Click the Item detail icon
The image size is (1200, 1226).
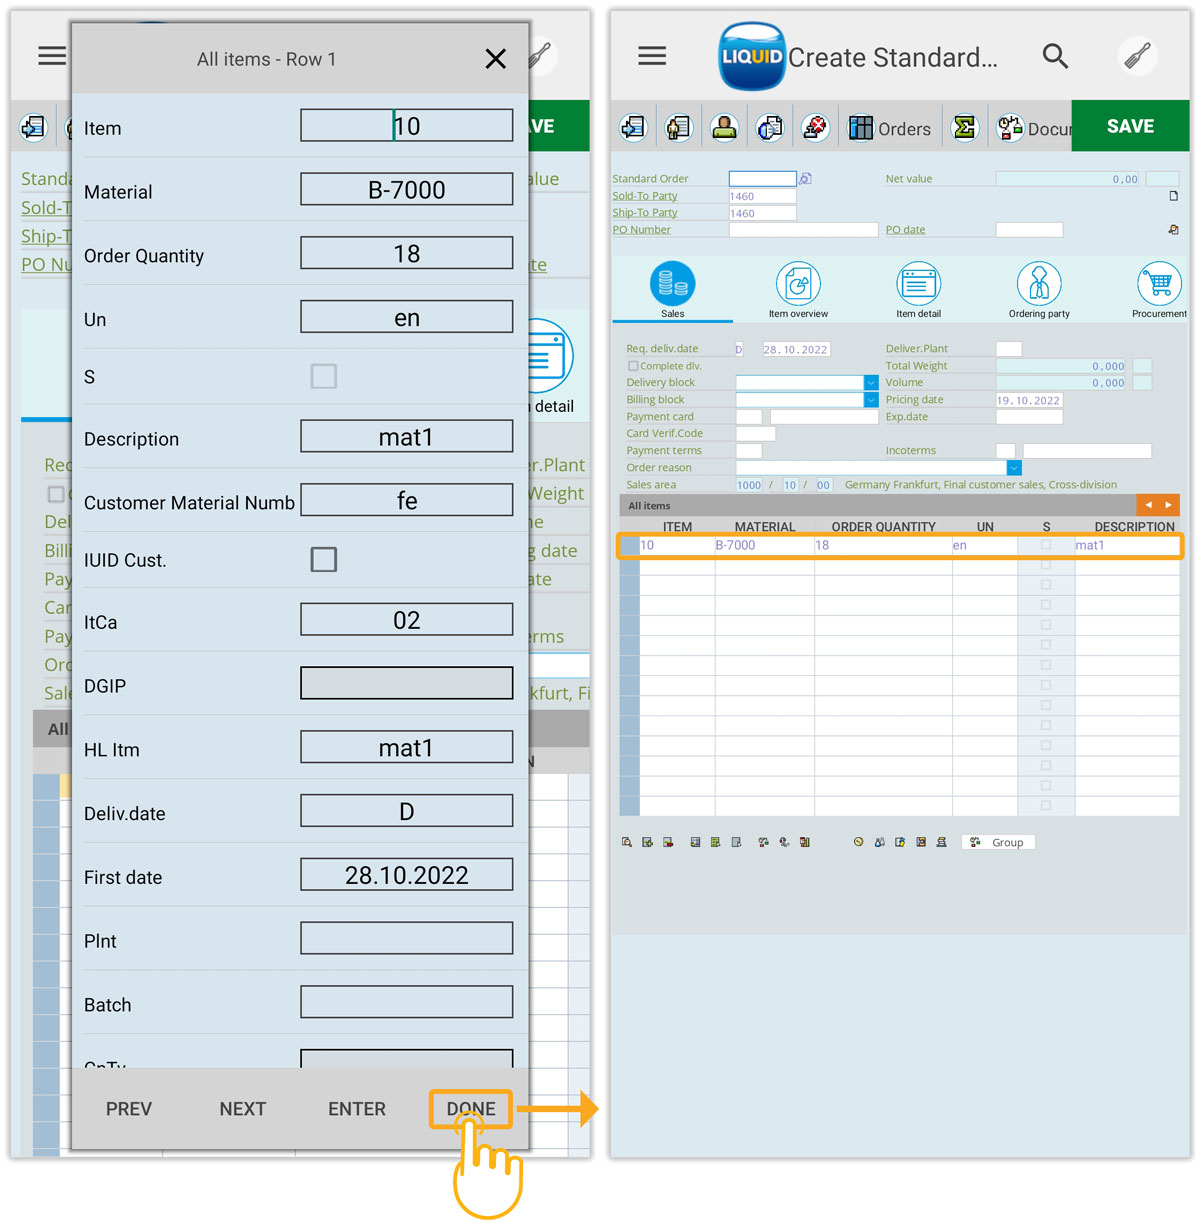coord(918,286)
